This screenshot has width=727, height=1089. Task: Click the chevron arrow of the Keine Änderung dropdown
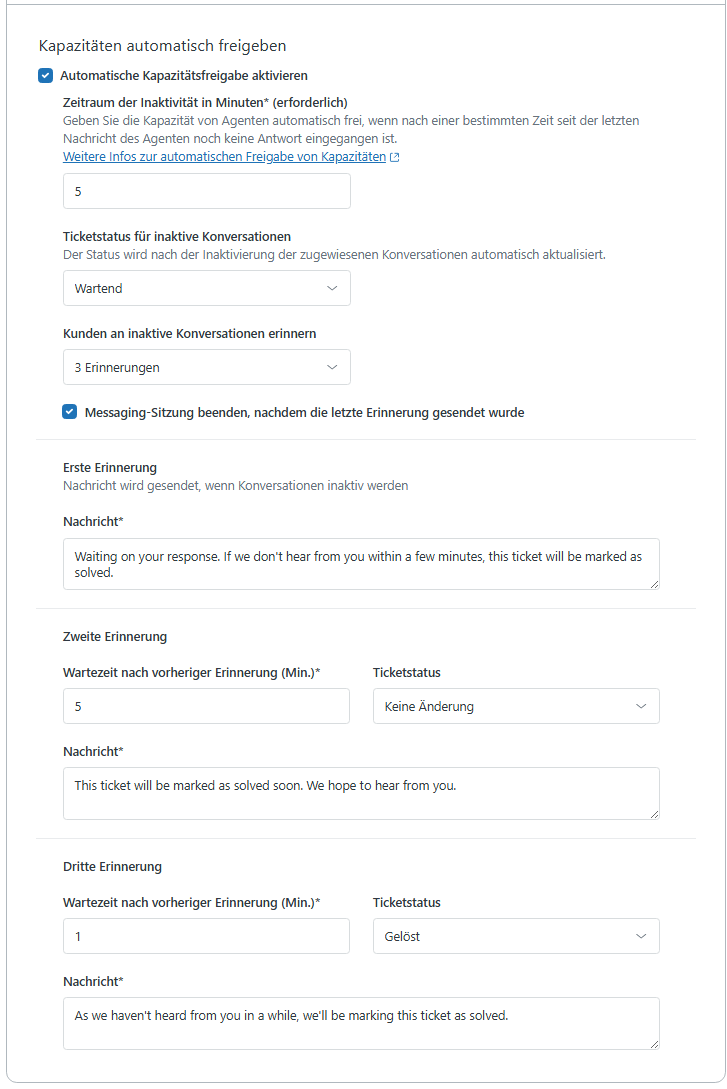641,706
